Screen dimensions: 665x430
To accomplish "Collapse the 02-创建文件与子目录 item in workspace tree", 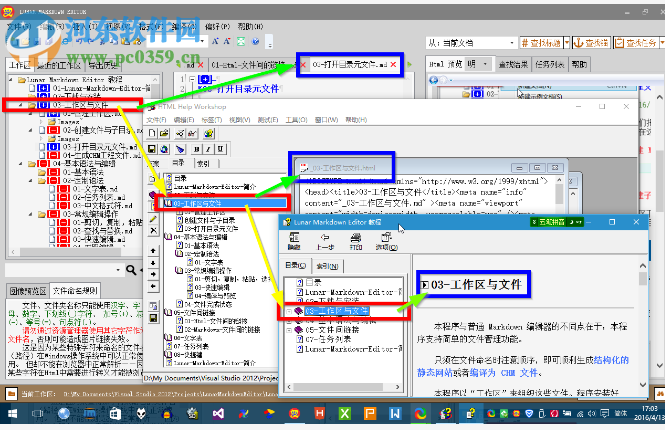I will (31, 130).
